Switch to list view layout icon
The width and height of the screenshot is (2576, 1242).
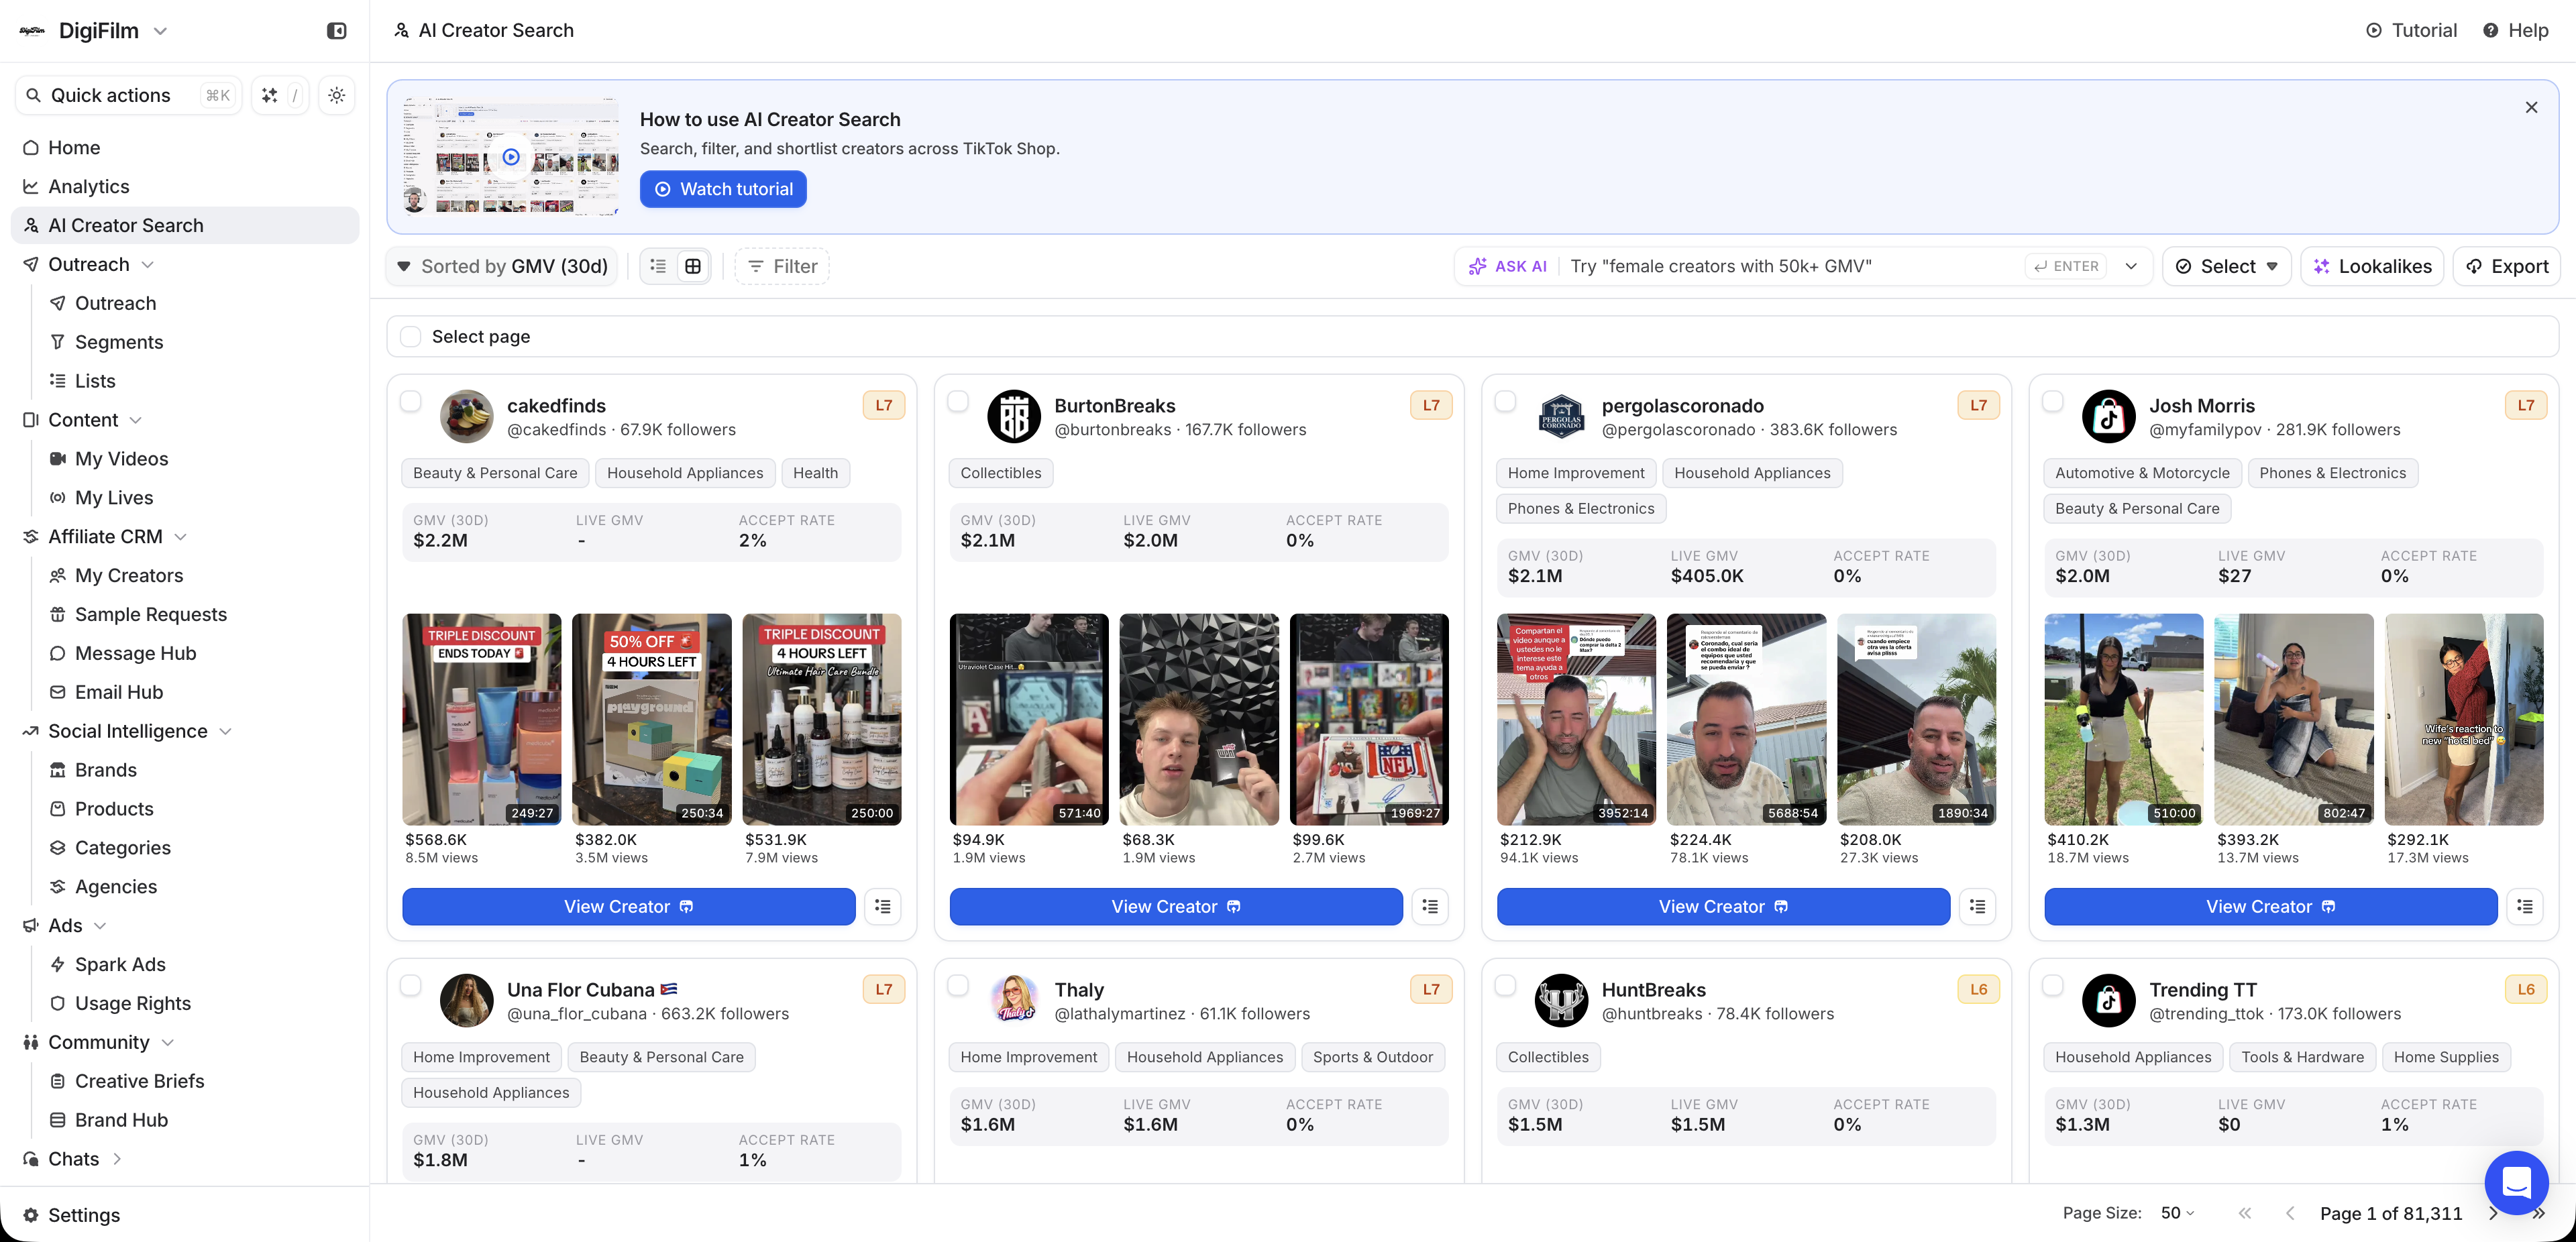(x=658, y=266)
